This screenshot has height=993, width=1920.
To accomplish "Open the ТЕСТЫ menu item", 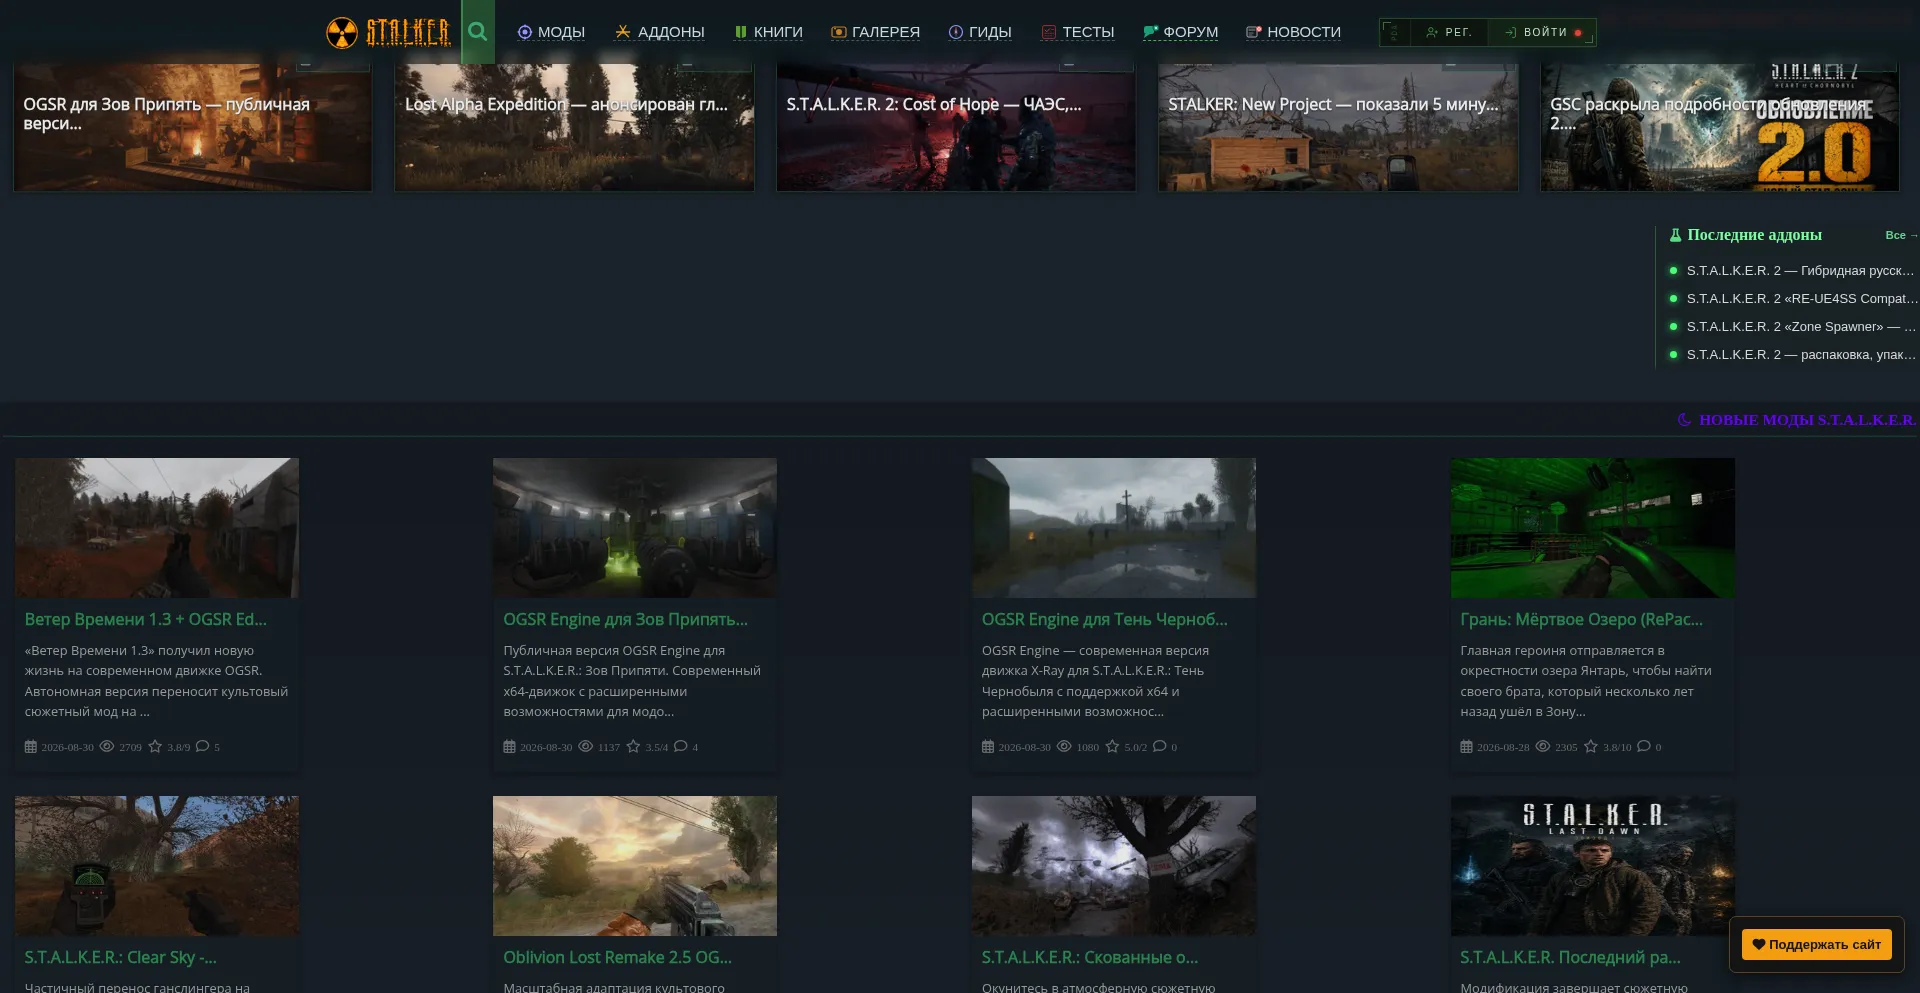I will point(1078,32).
